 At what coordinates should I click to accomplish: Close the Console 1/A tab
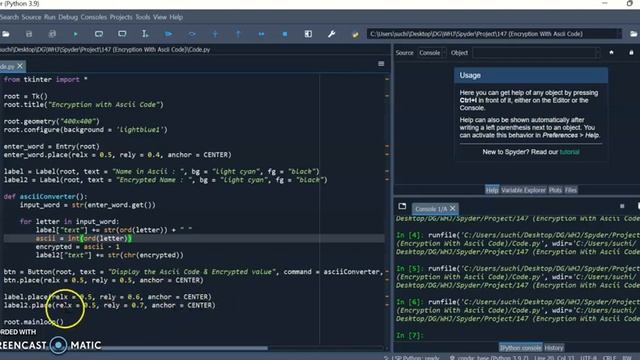click(453, 209)
